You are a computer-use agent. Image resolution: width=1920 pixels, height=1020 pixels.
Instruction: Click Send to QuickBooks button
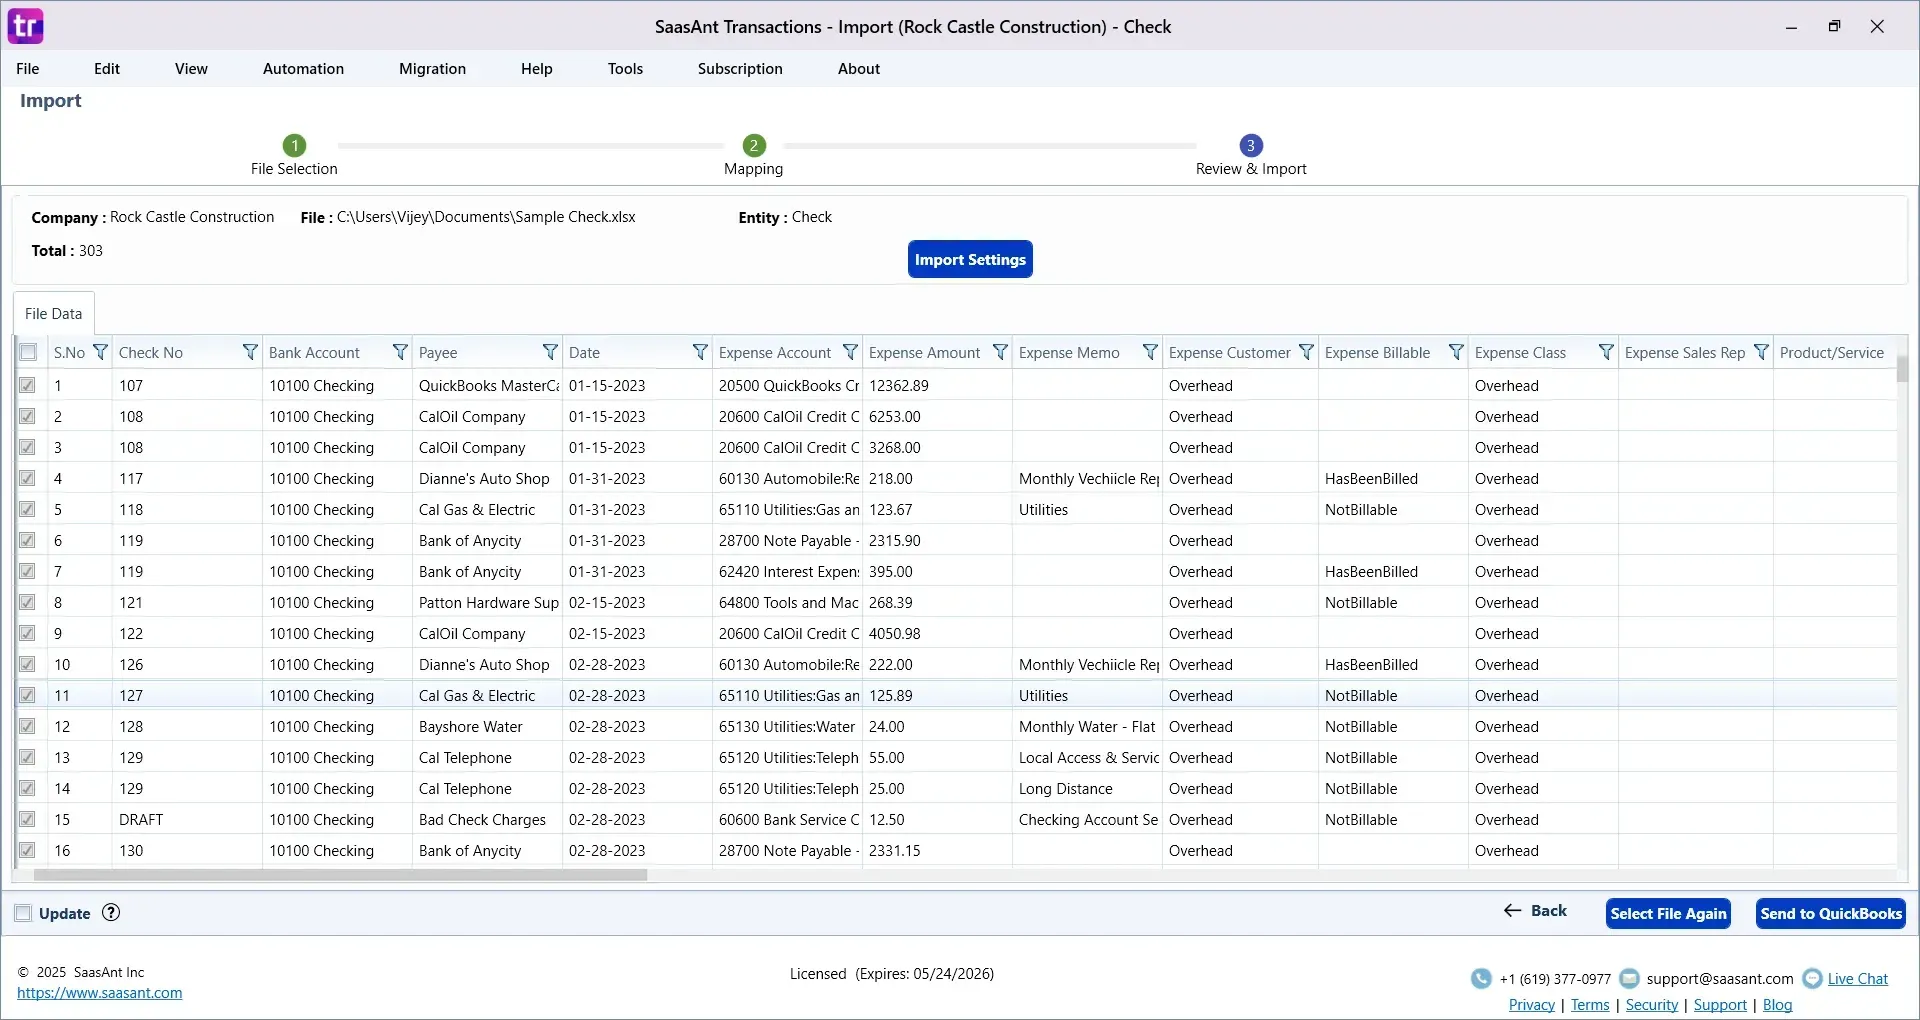[1831, 913]
